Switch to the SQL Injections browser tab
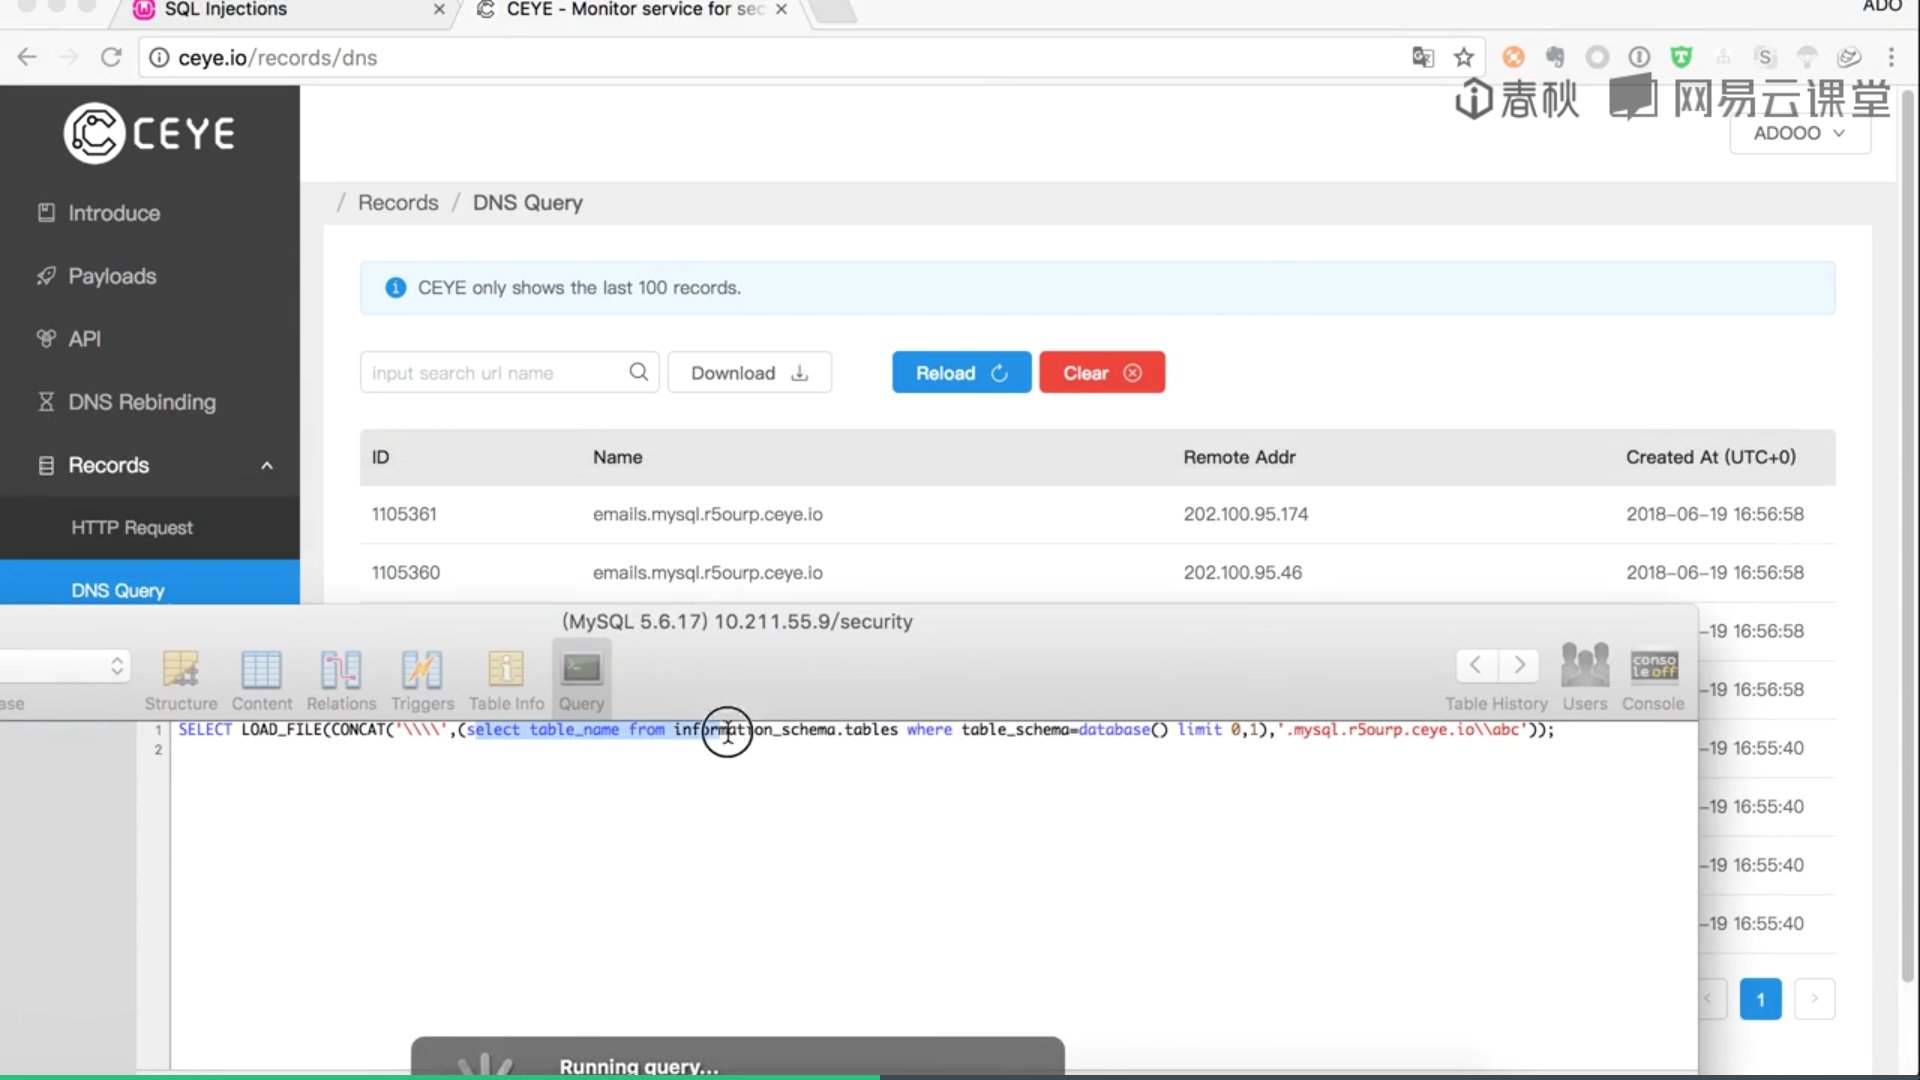1920x1080 pixels. tap(225, 10)
